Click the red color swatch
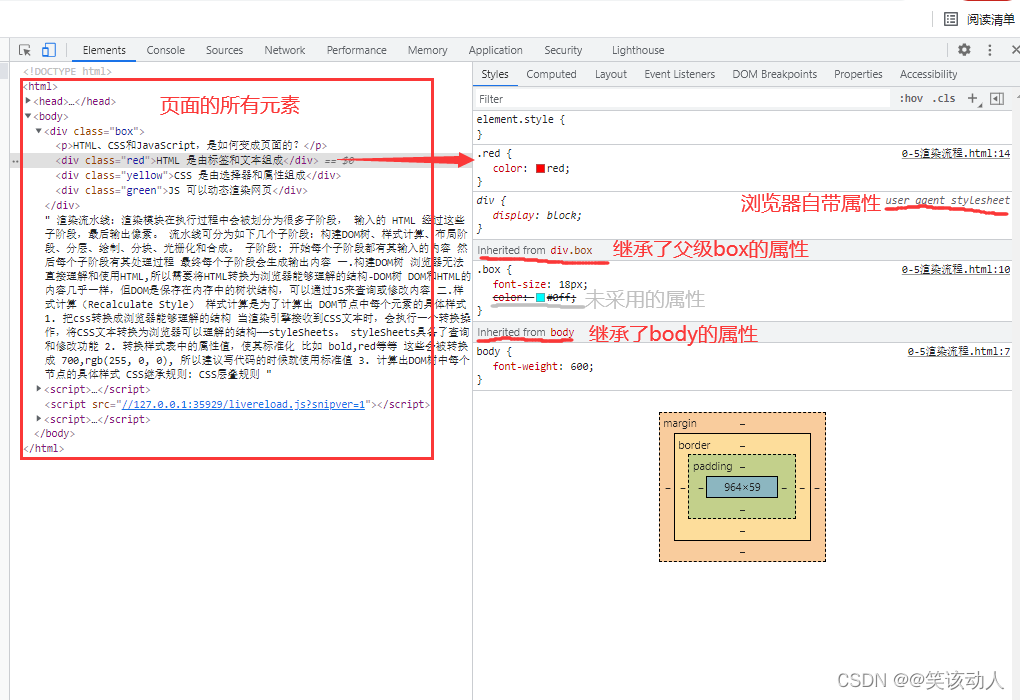This screenshot has width=1020, height=700. point(540,168)
